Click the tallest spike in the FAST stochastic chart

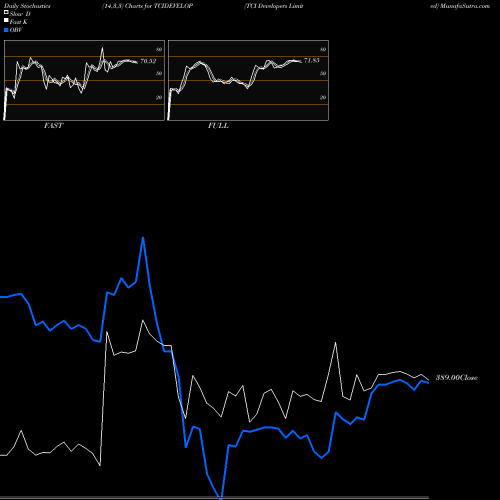(x=102, y=48)
